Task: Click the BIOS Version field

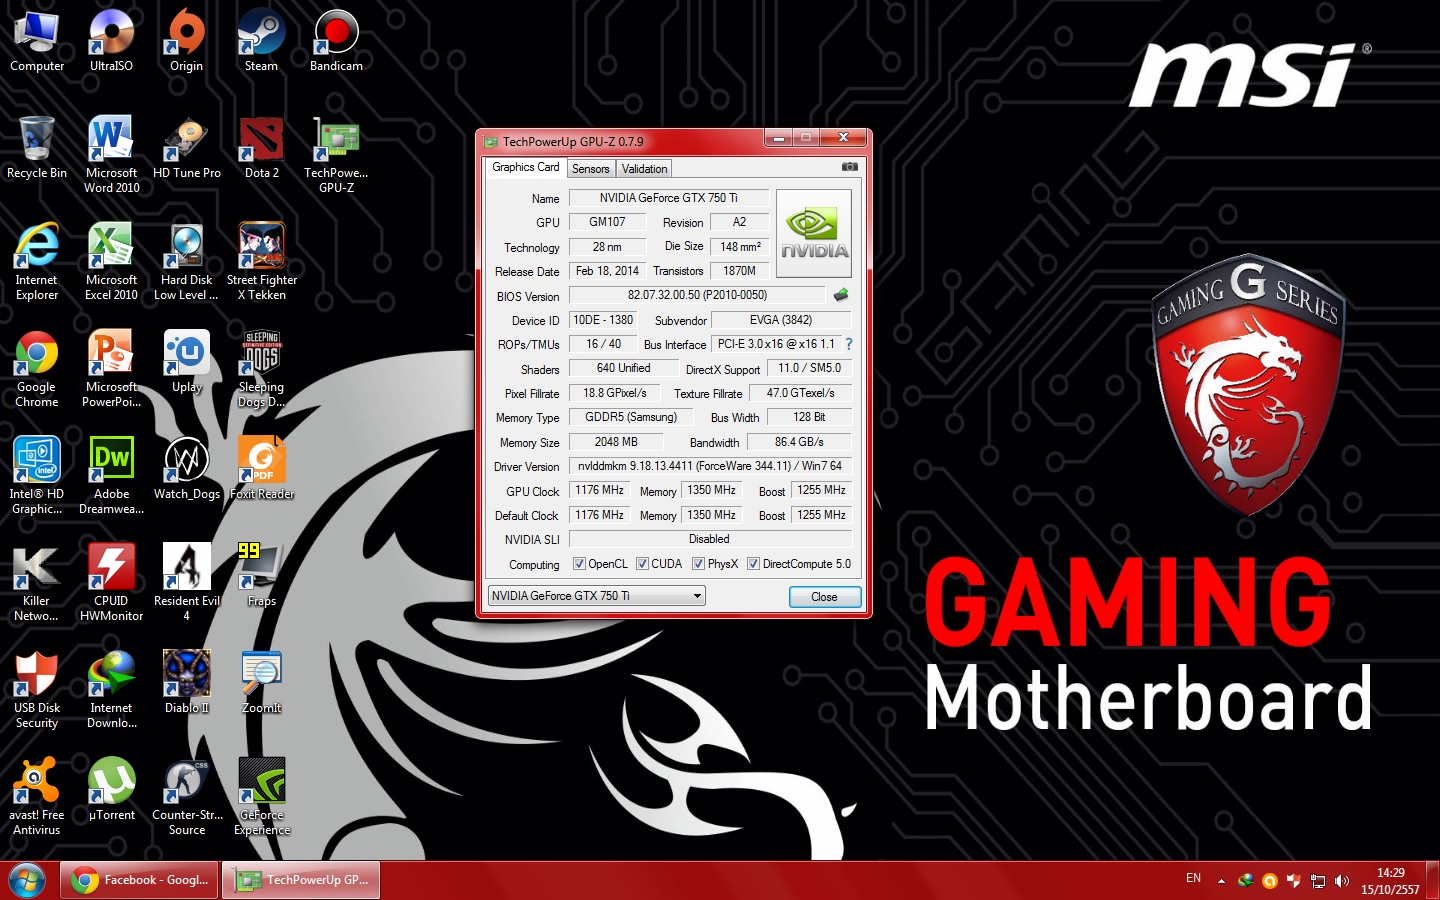Action: point(697,295)
